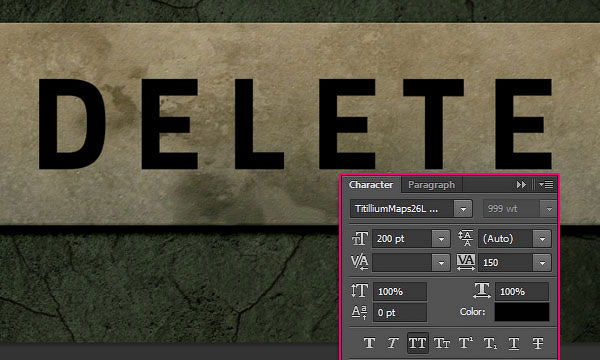Click the tracking field showing 150
This screenshot has height=360, width=600.
click(505, 262)
